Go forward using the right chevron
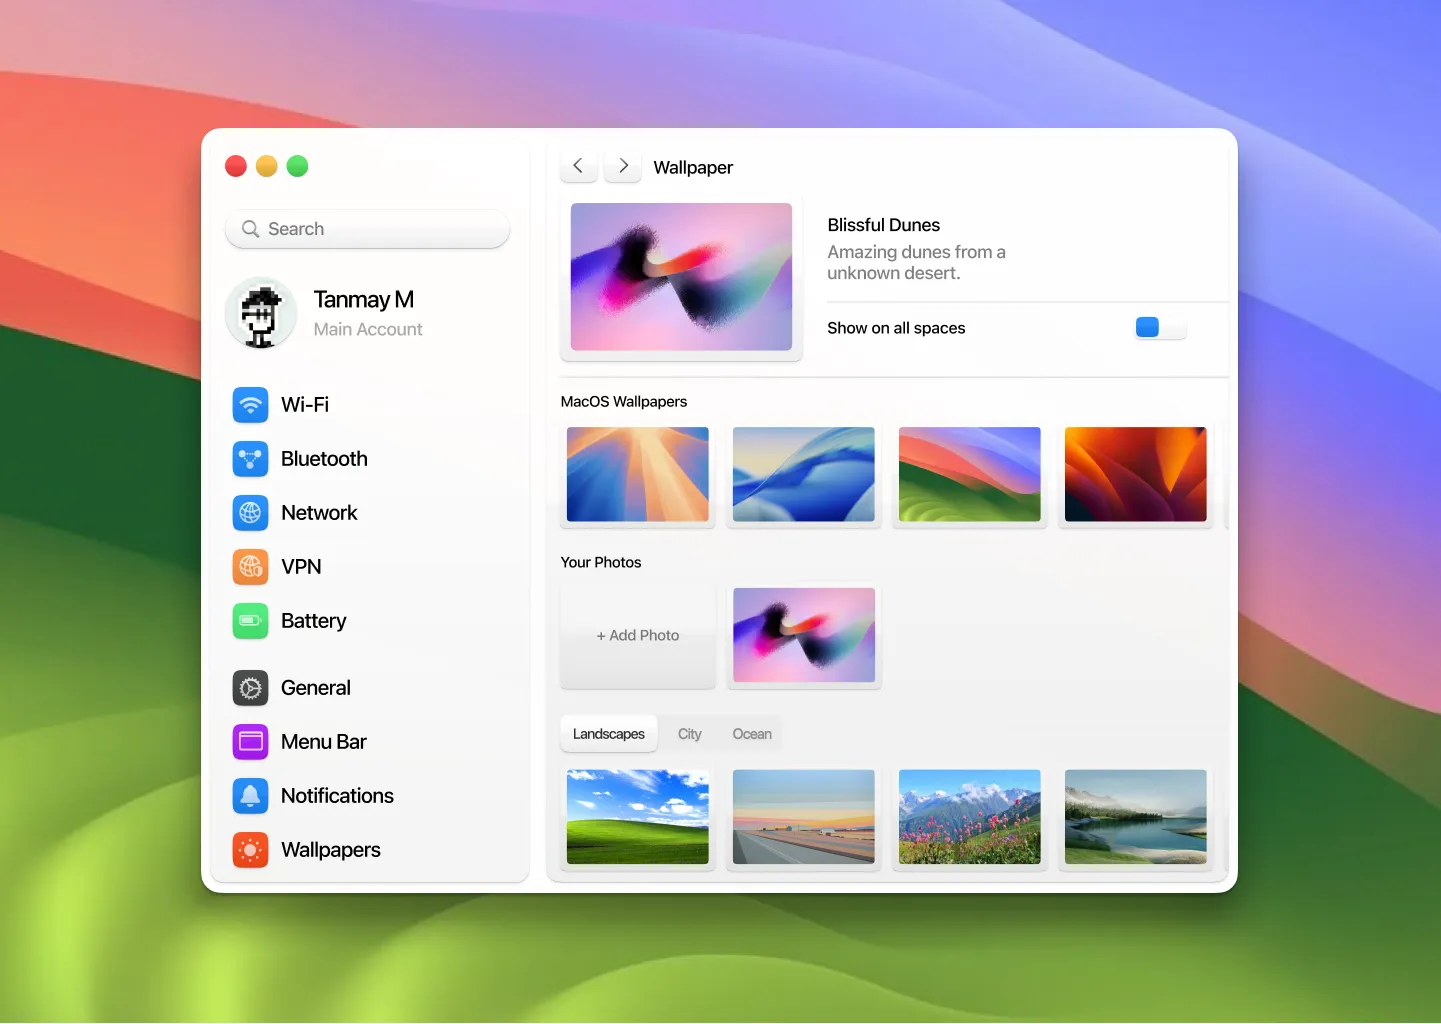This screenshot has width=1441, height=1024. pos(622,166)
